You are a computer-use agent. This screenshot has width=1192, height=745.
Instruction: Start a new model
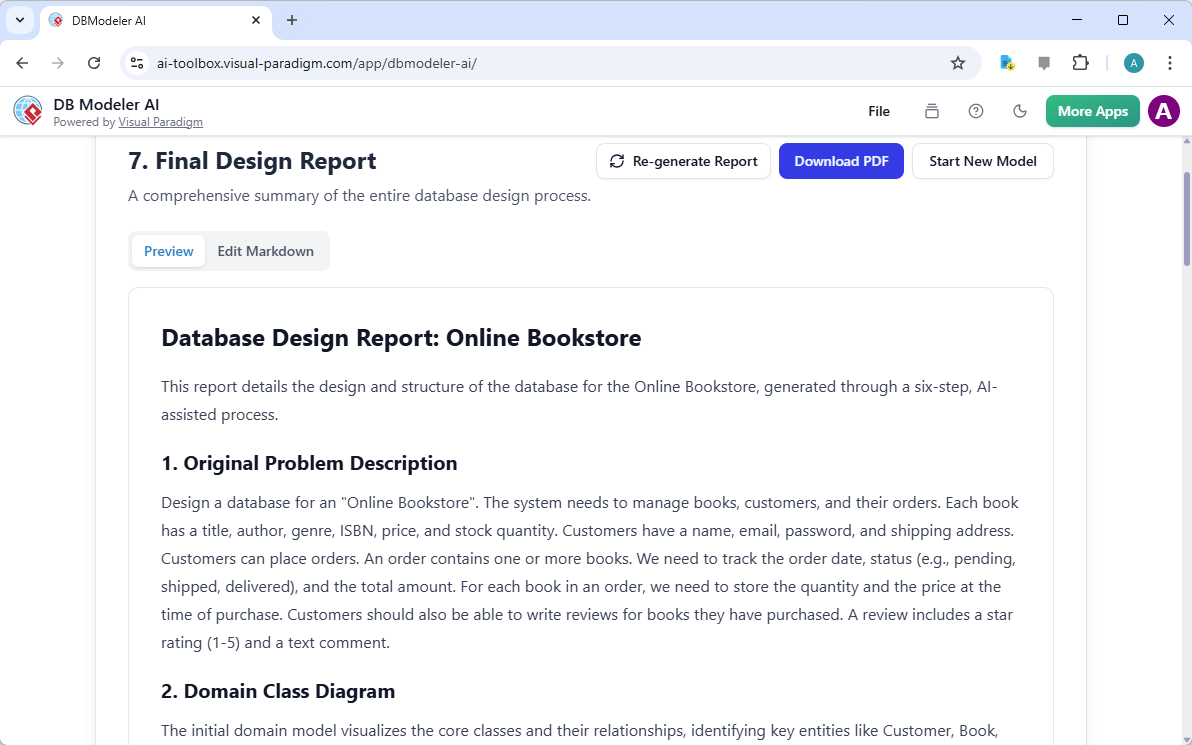tap(982, 160)
